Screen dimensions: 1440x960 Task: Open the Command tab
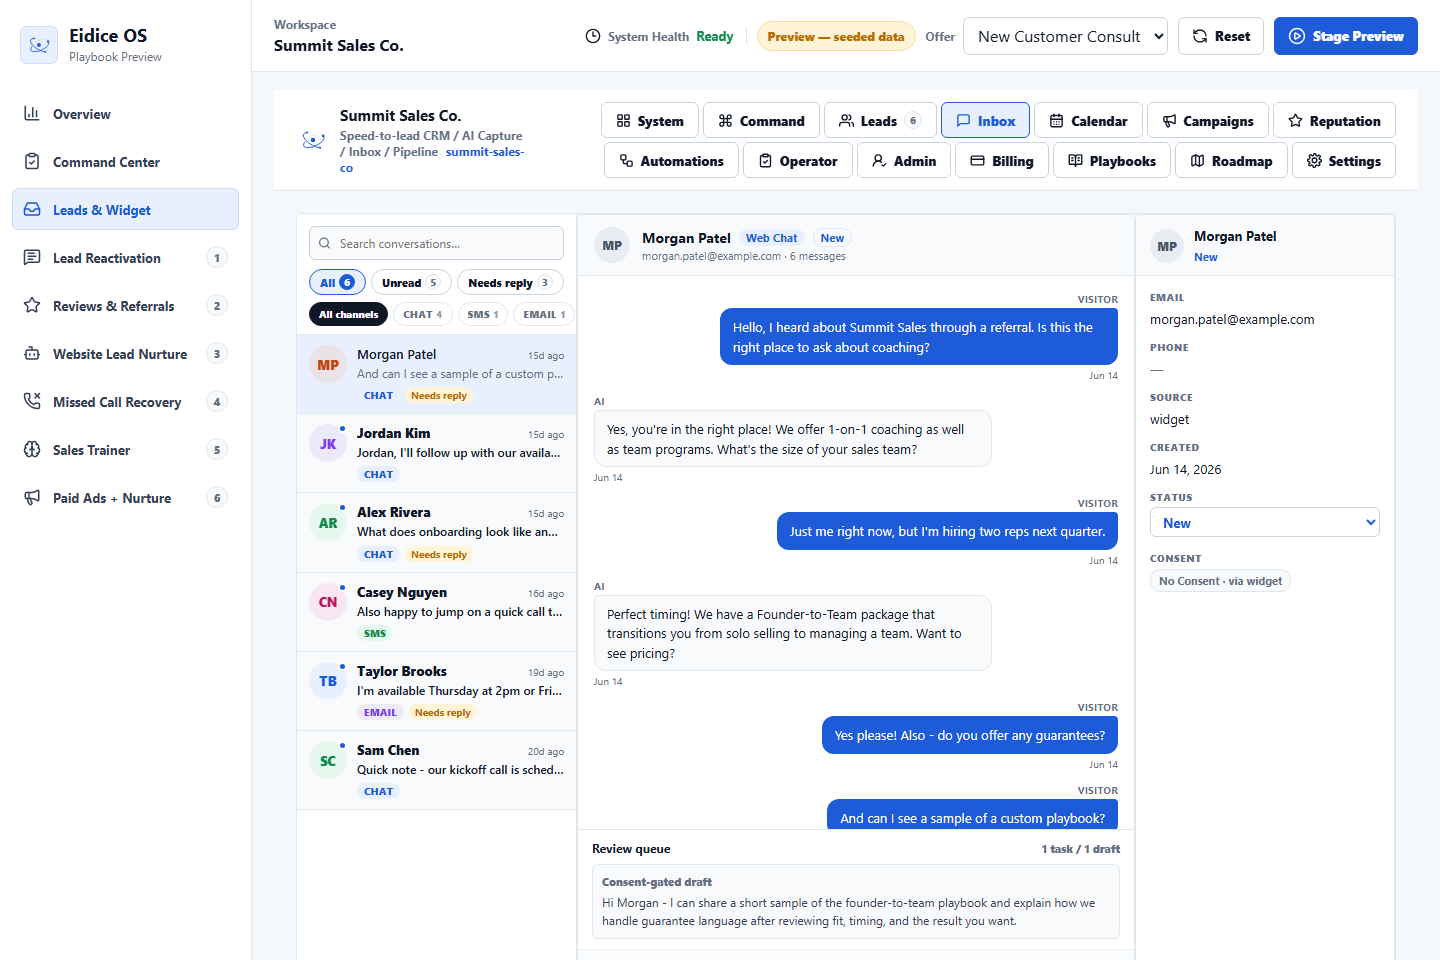coord(761,121)
